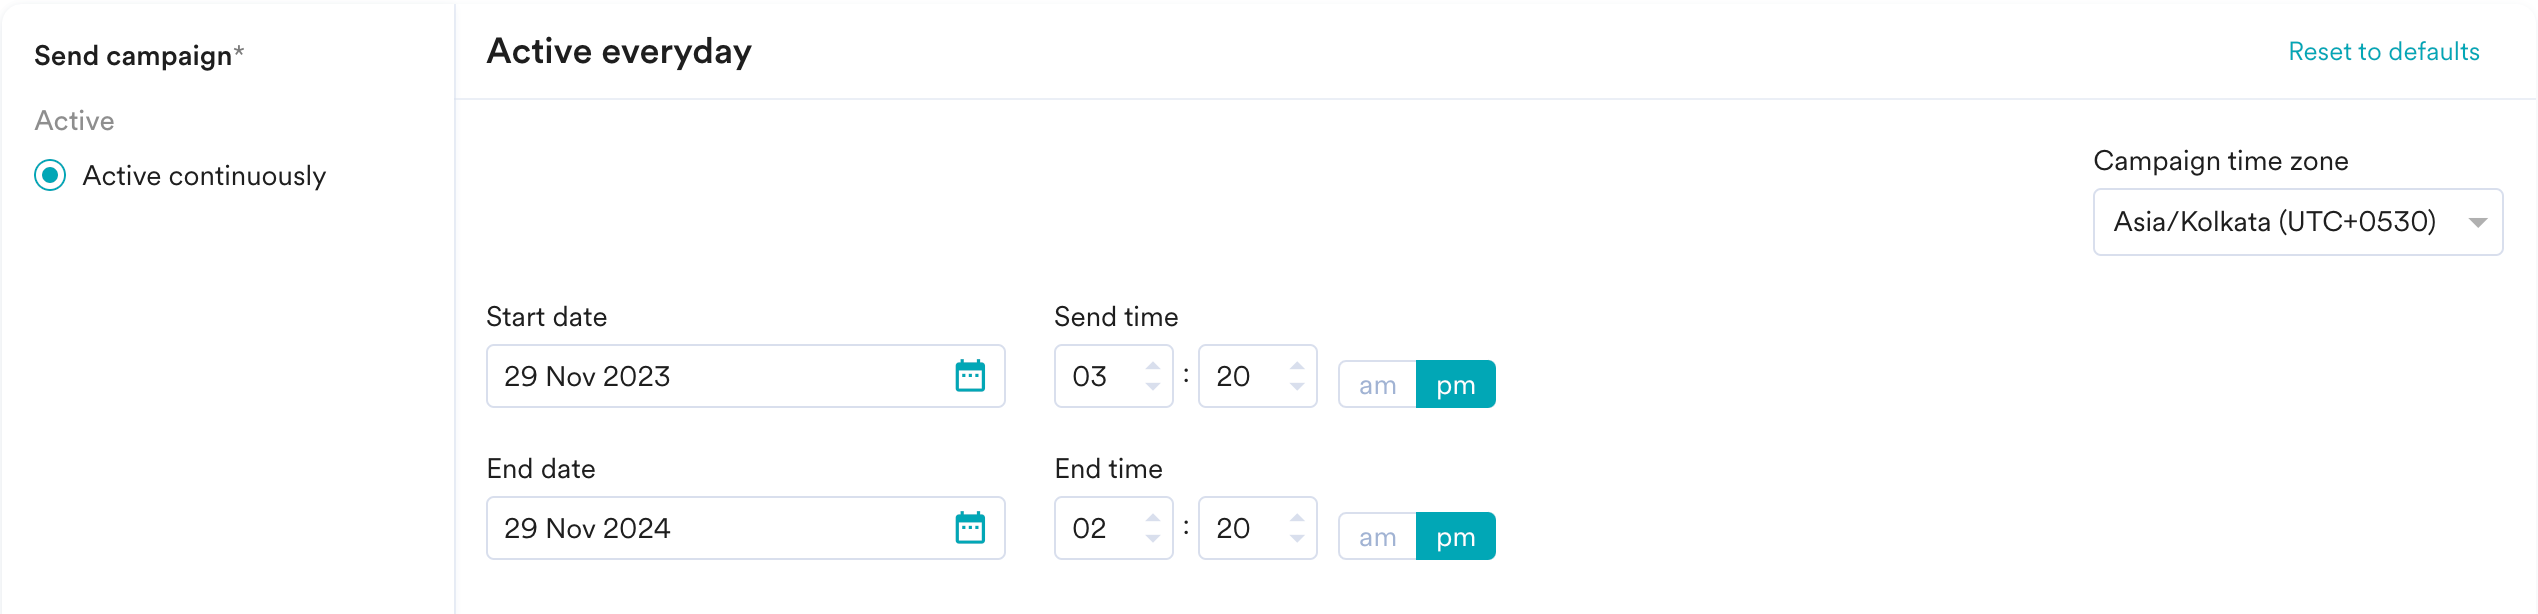
Task: Increase the Send time minutes value
Action: pyautogui.click(x=1297, y=365)
